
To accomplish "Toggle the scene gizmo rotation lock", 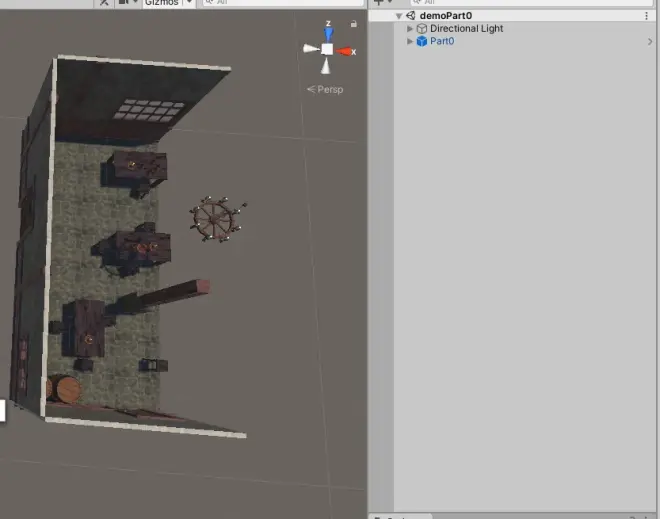I will pyautogui.click(x=354, y=24).
